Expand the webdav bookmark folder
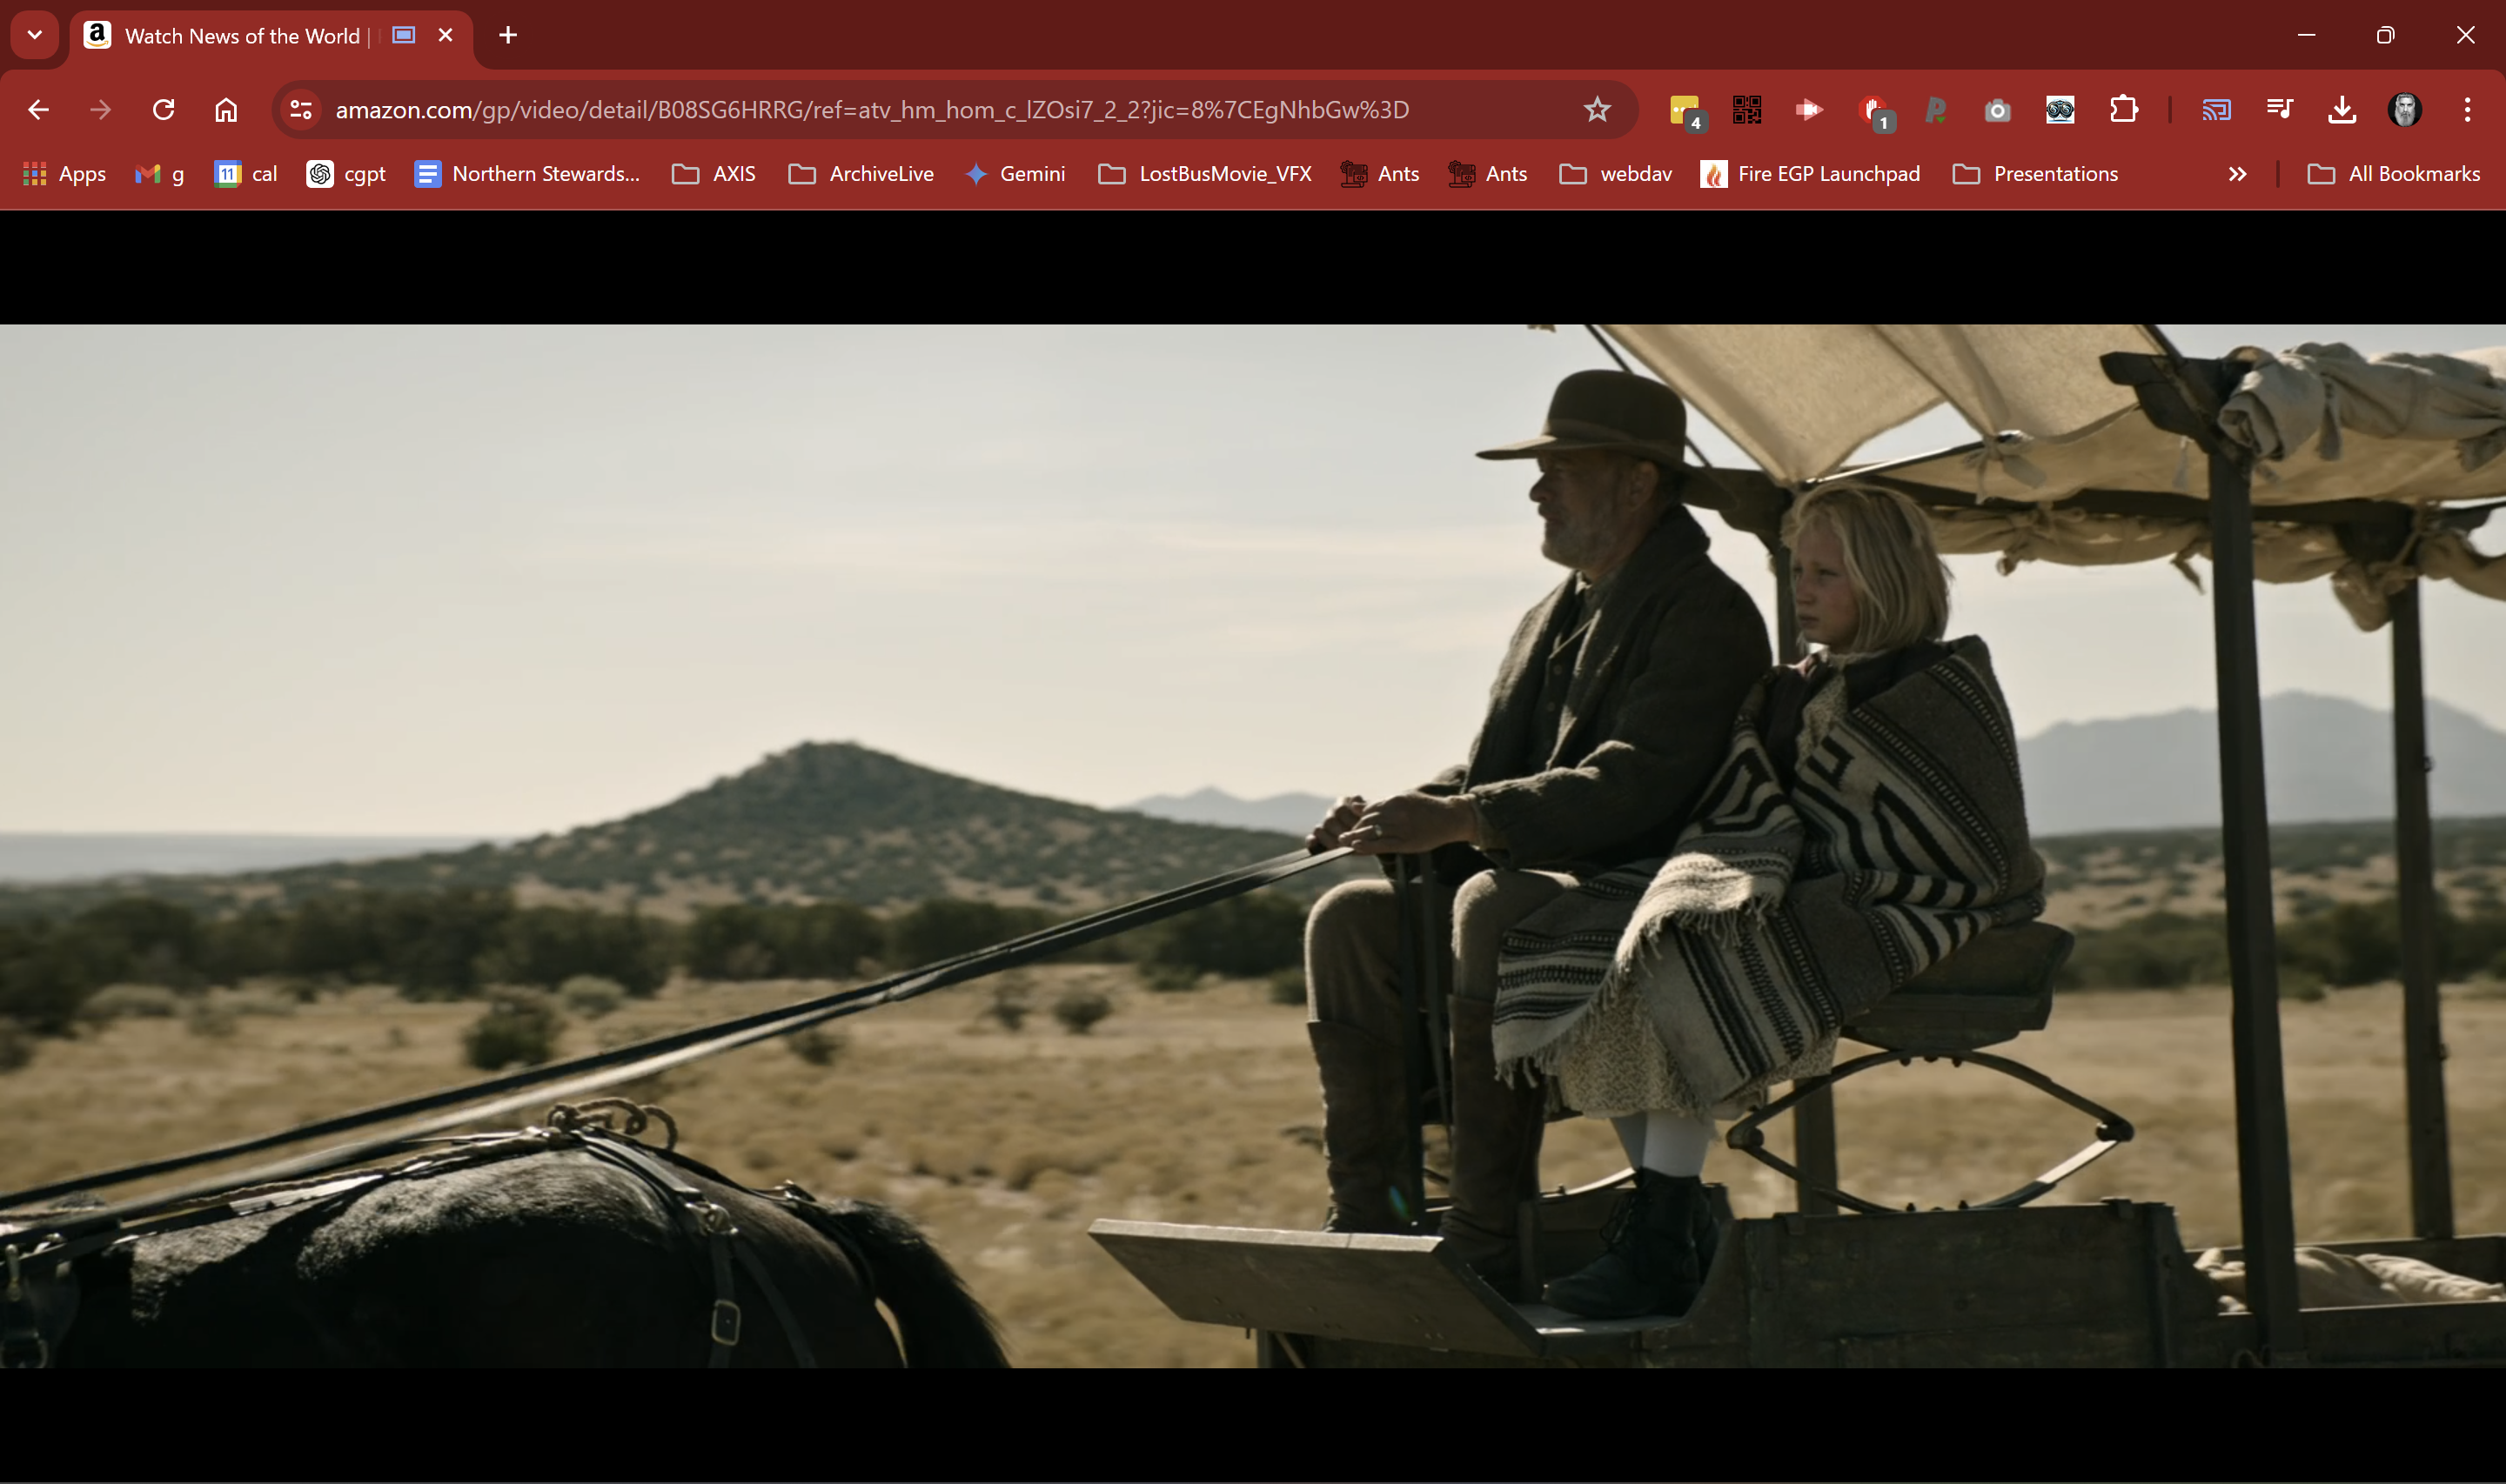Screen dimensions: 2506x1484 (x=1616, y=174)
